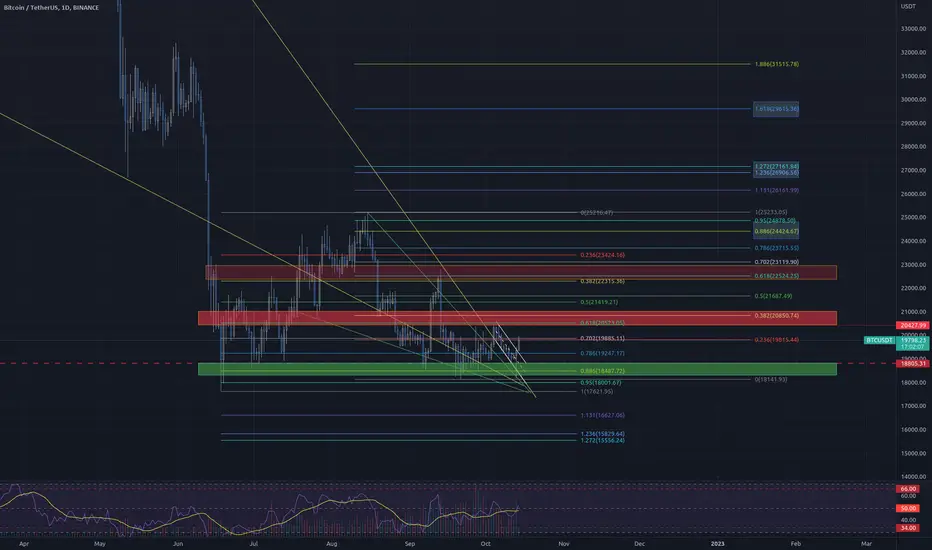This screenshot has height=550, width=932.
Task: Select the 0.786(23715.55) level label
Action: point(776,248)
